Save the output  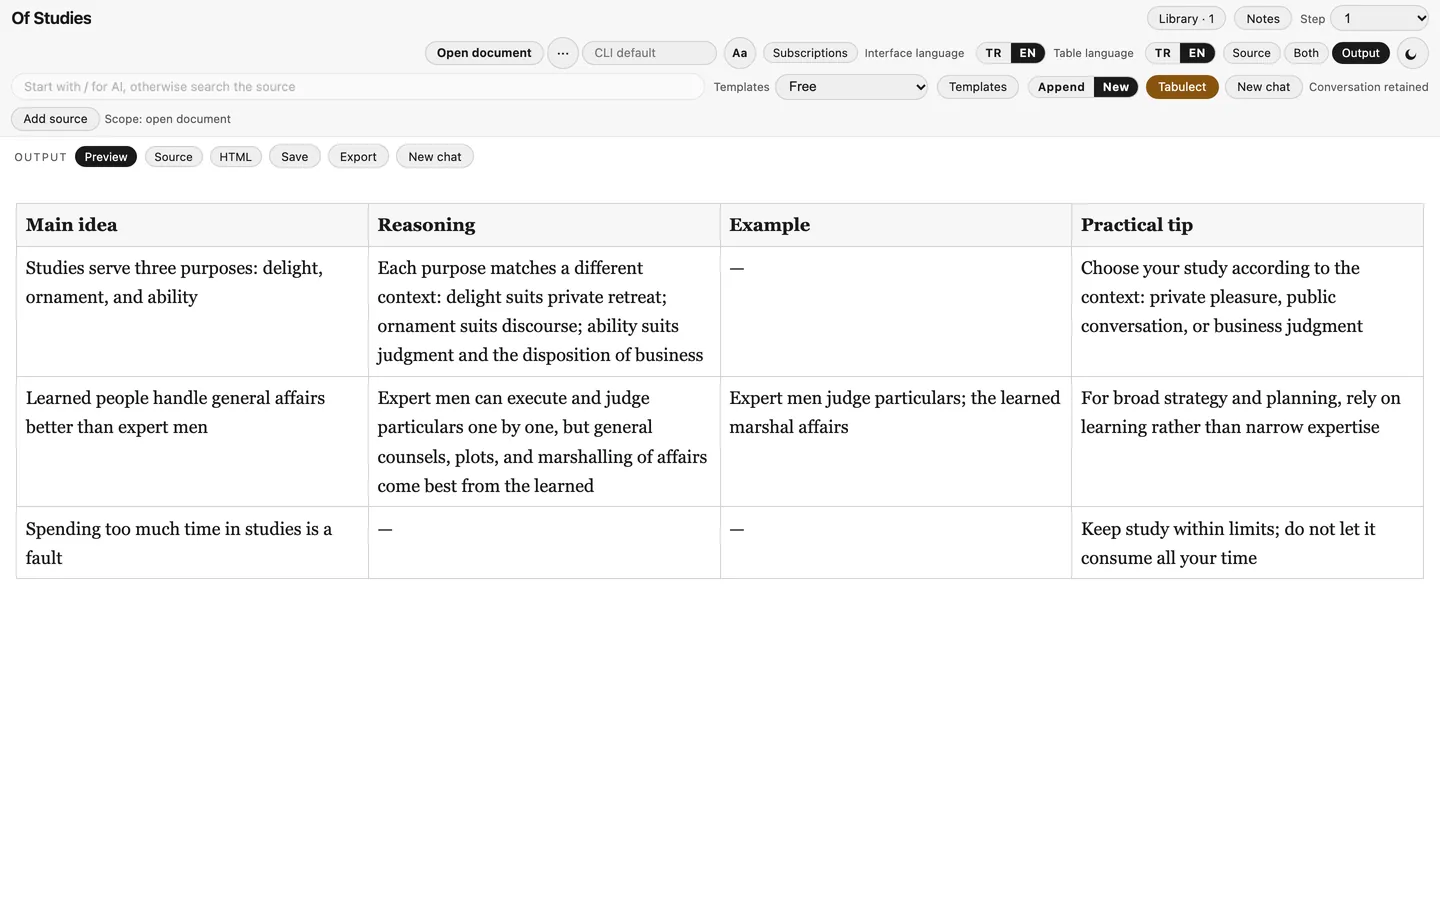[294, 157]
